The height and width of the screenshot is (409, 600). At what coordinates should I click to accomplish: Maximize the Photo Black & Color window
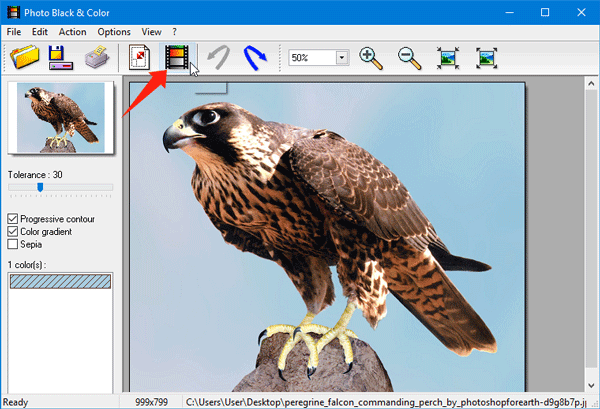pos(545,13)
